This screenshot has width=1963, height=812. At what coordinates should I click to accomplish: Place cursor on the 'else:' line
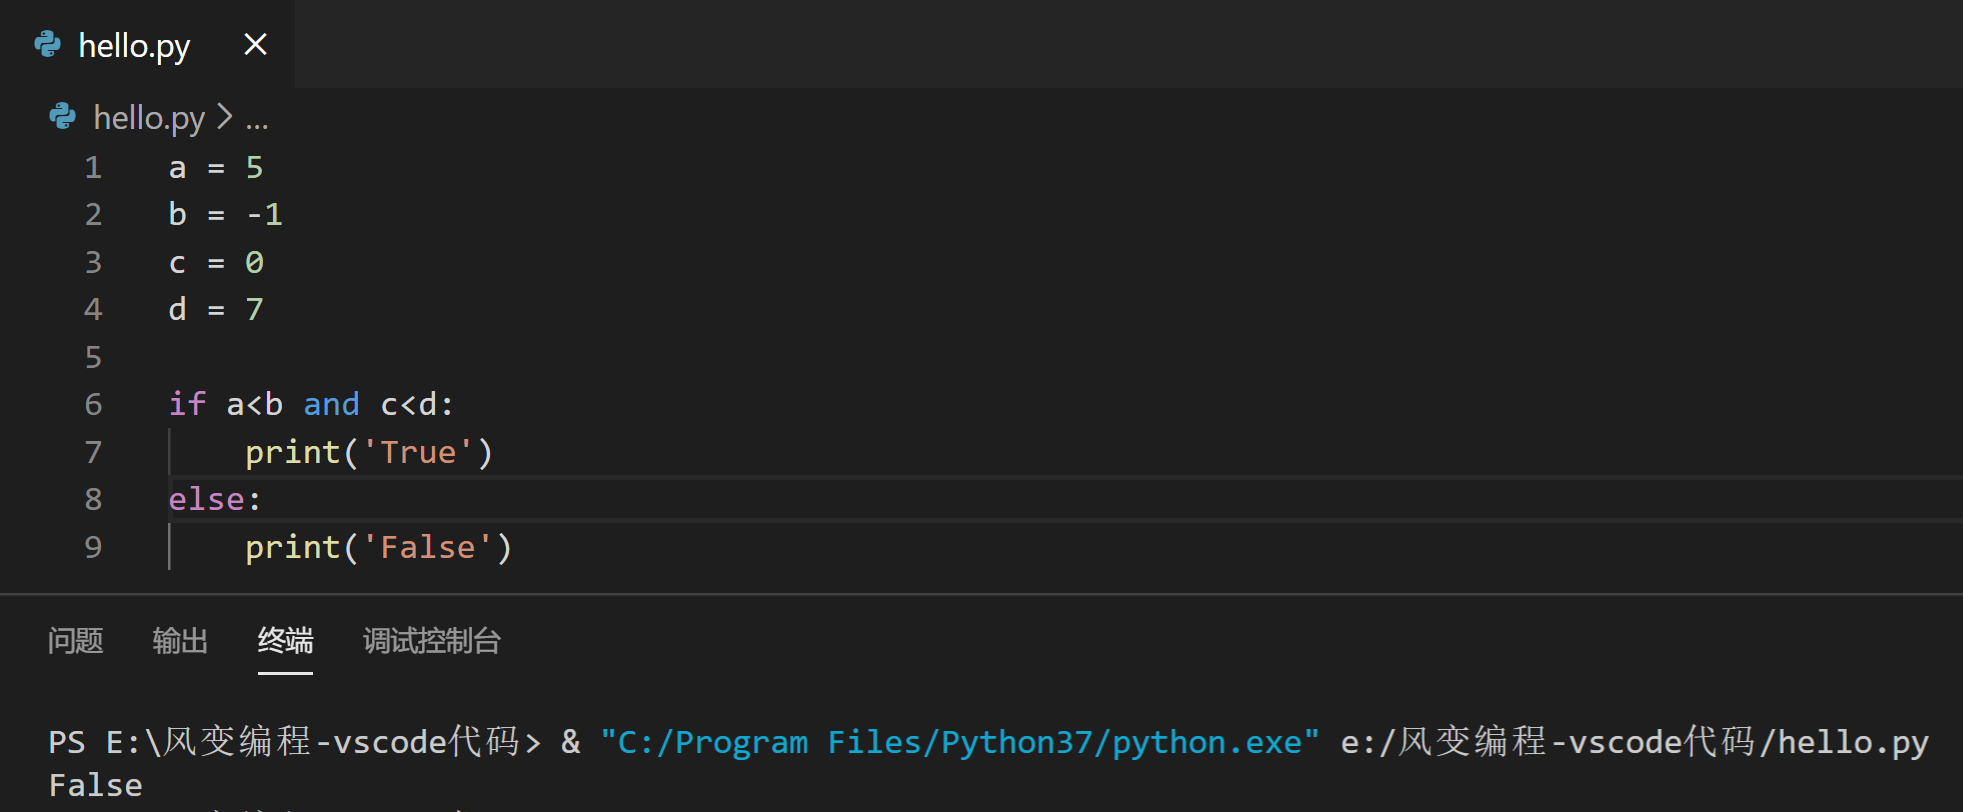(x=214, y=499)
